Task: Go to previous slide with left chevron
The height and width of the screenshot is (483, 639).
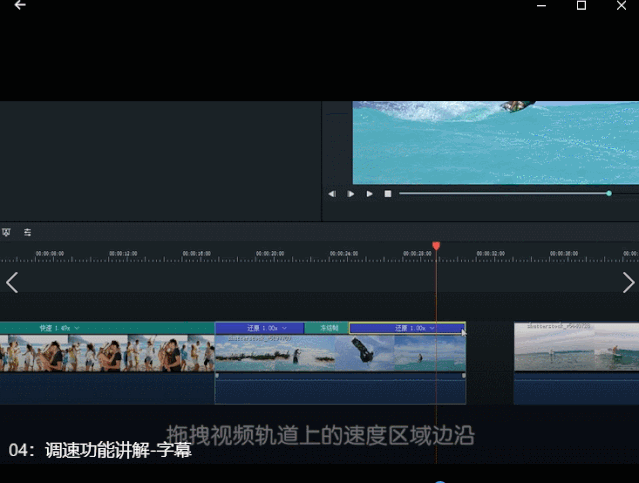Action: (x=12, y=282)
